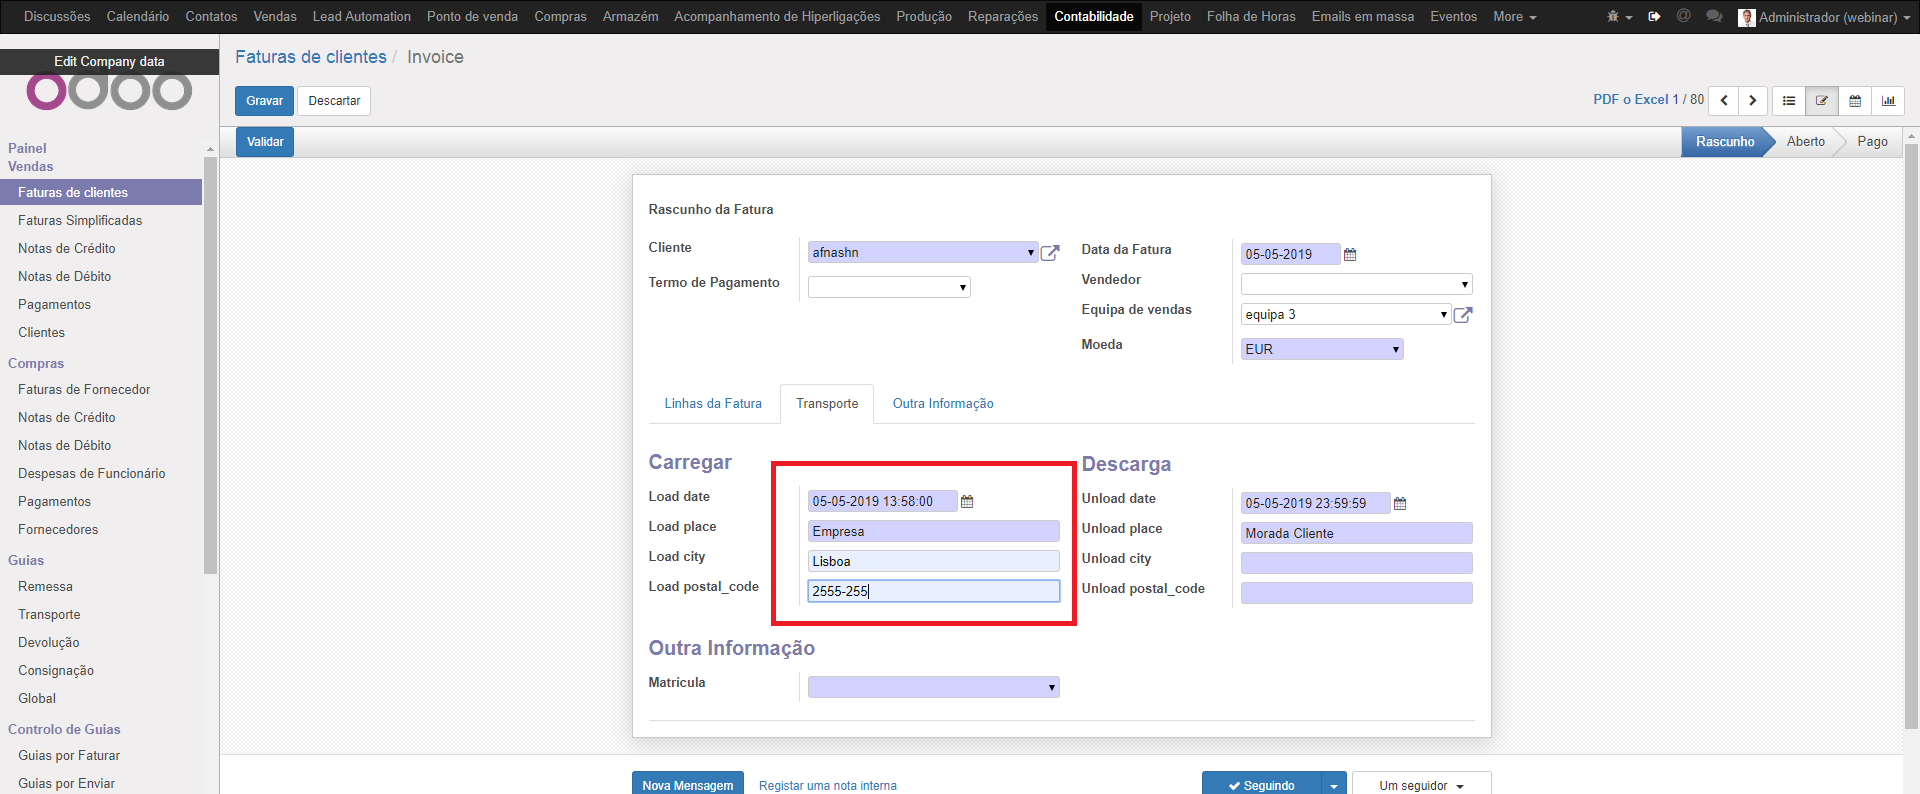
Task: Switch to list view
Action: [x=1789, y=101]
